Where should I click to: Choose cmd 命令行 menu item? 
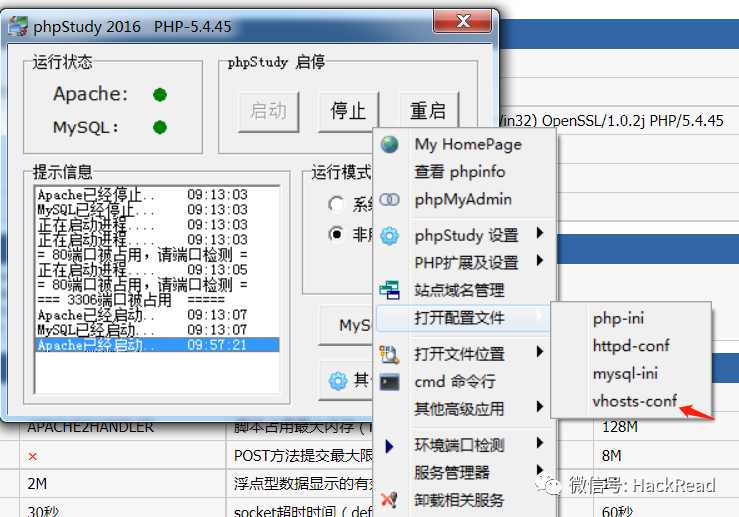pos(464,381)
